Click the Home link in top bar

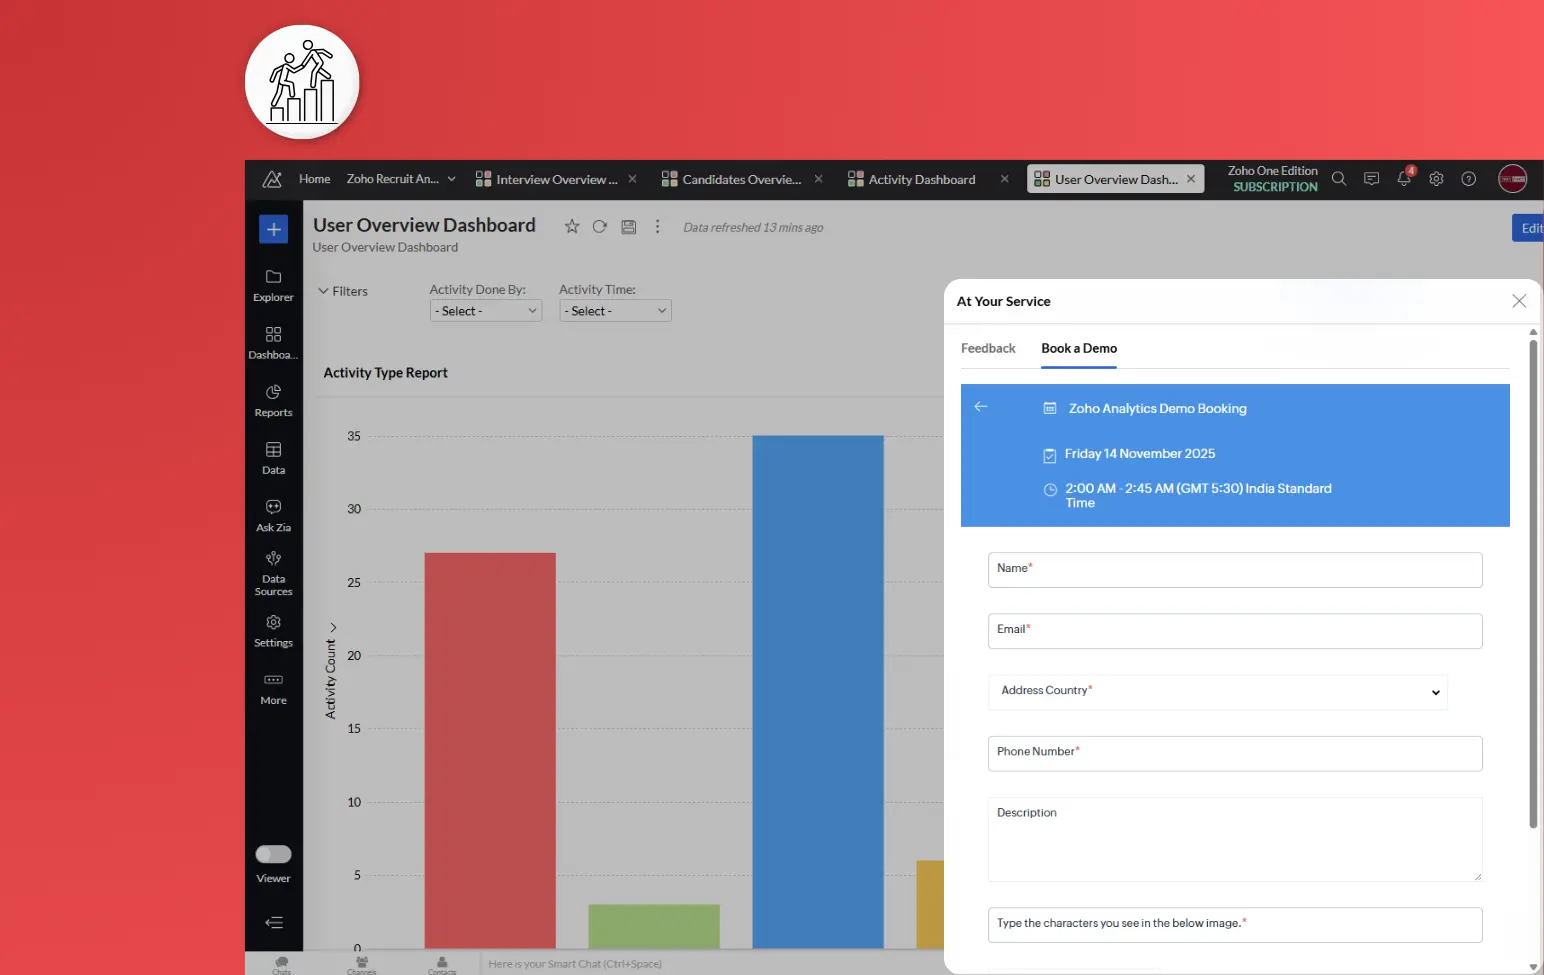[x=314, y=179]
